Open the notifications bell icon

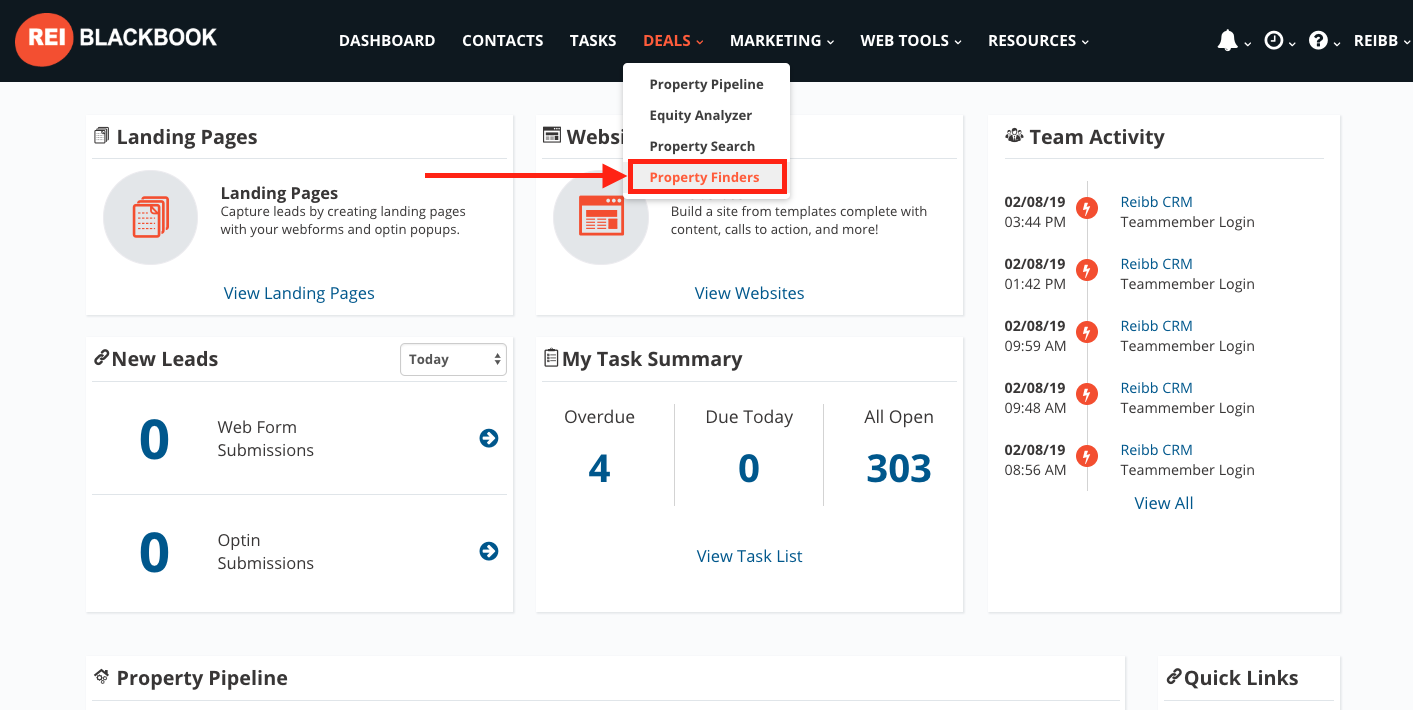click(1227, 40)
